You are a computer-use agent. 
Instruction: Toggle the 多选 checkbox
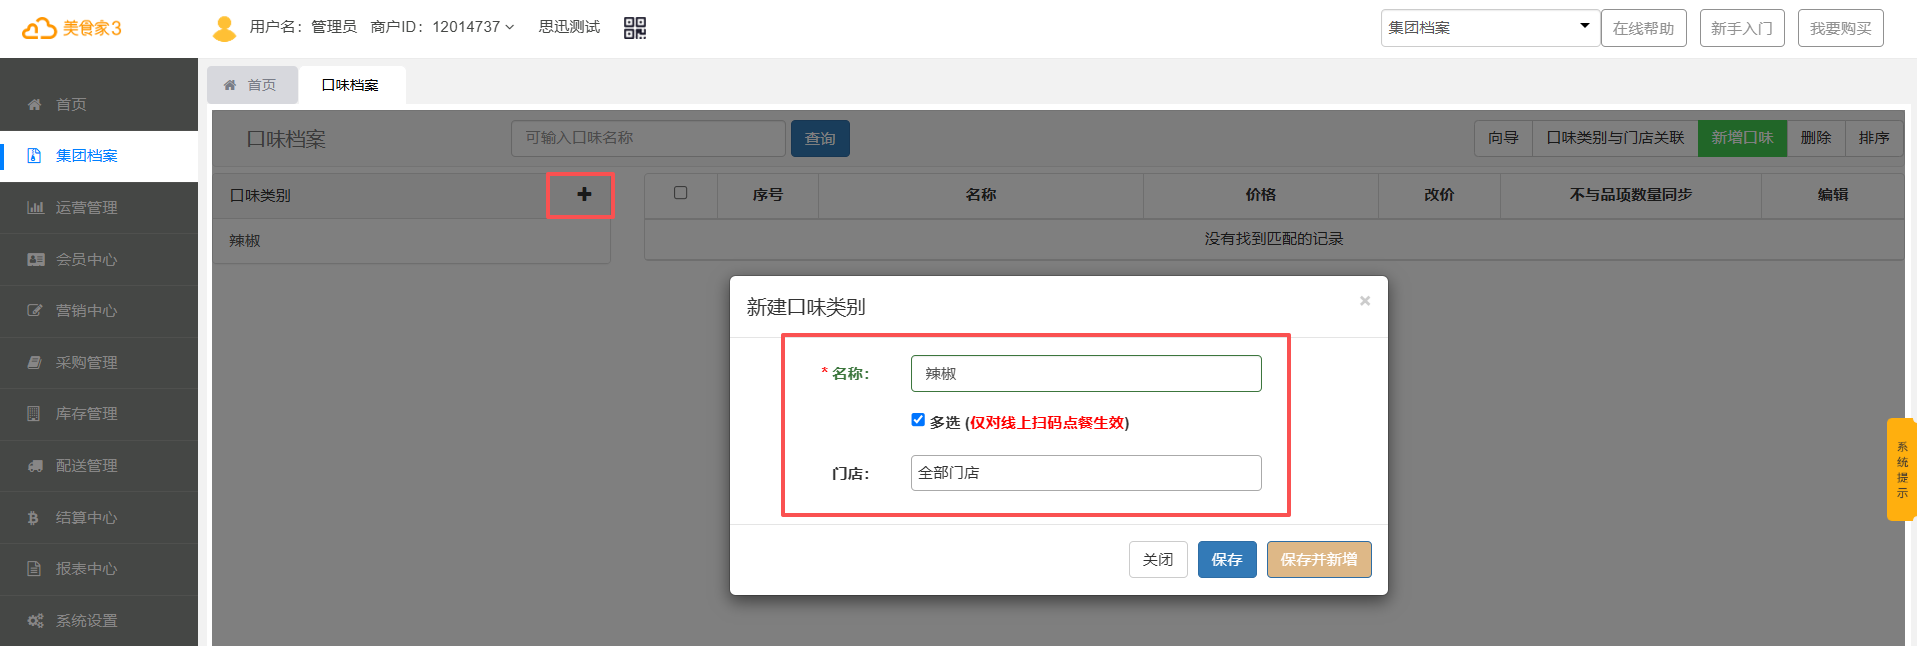(918, 420)
